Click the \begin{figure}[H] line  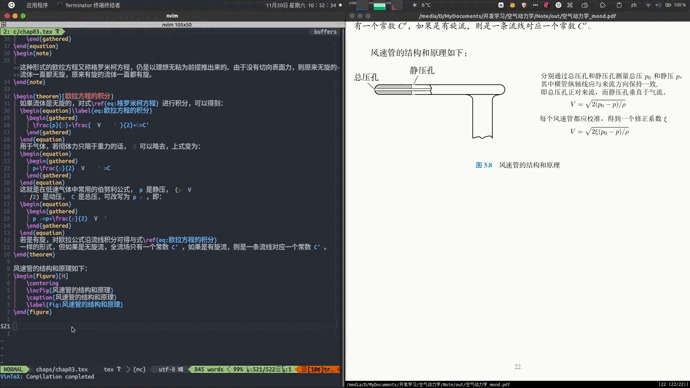pyautogui.click(x=41, y=276)
